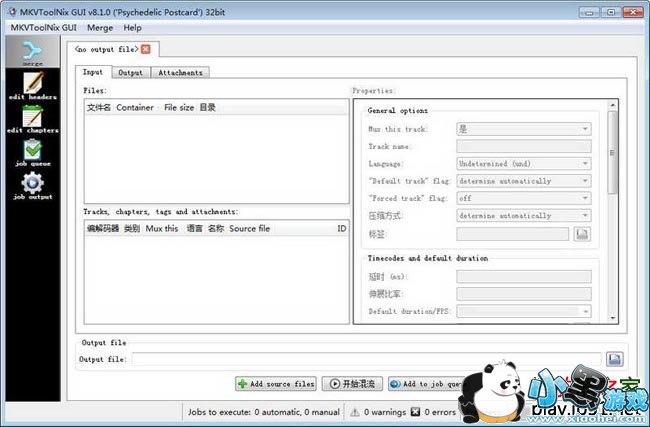This screenshot has height=427, width=650.
Task: Click the properties panel scrollbar thumb
Action: (x=612, y=153)
